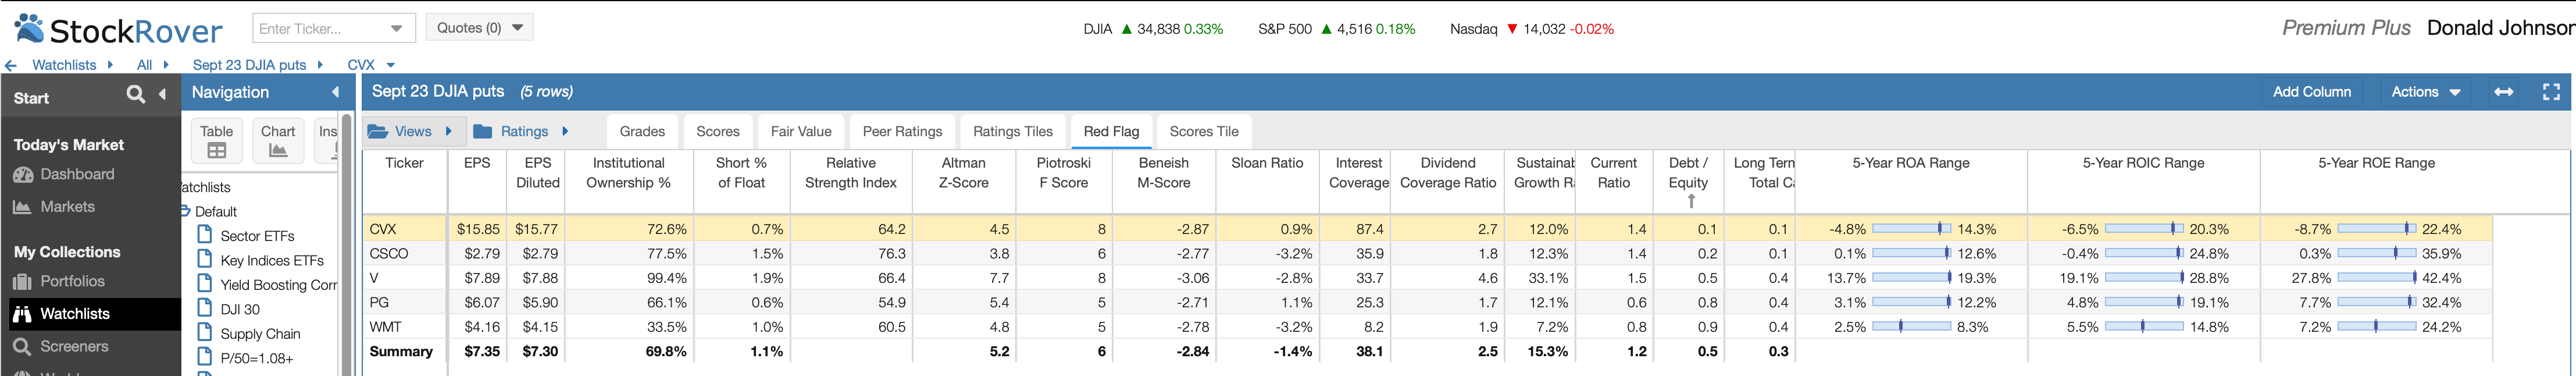The height and width of the screenshot is (376, 2576).
Task: Open the Yield Boosting watchlist
Action: (x=278, y=285)
